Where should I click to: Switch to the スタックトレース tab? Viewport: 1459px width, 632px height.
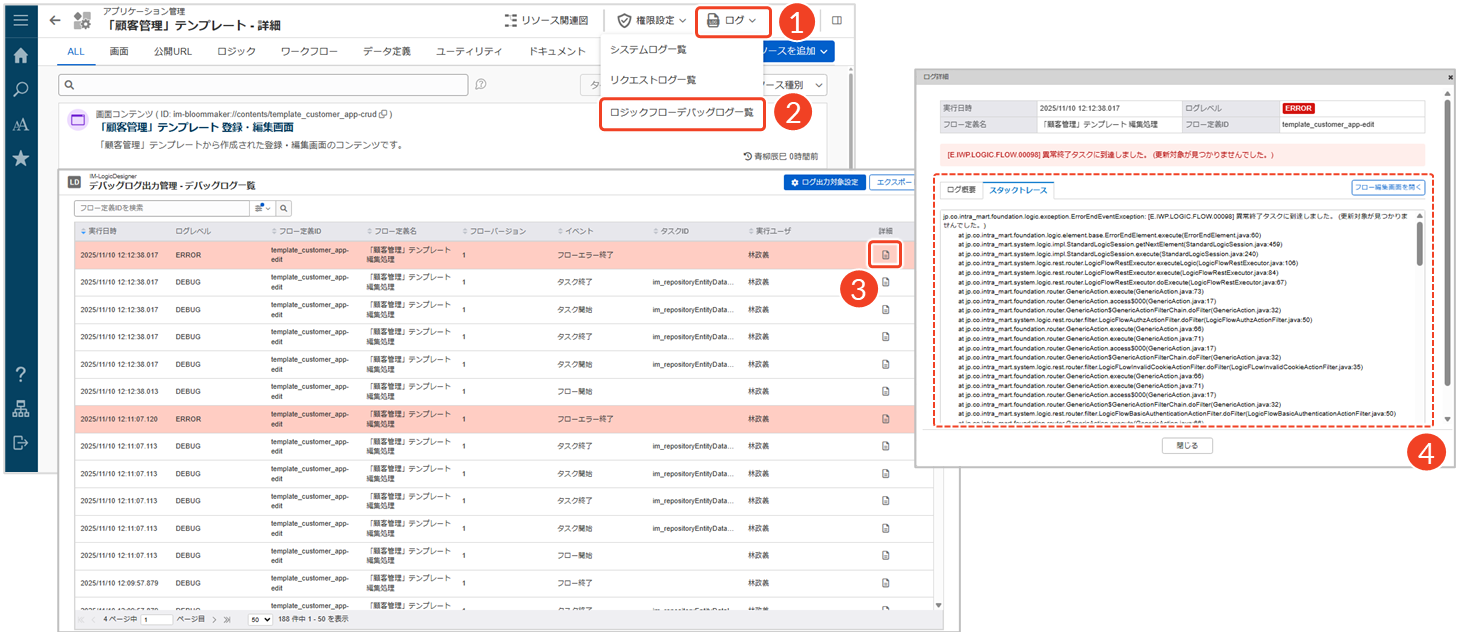1017,189
